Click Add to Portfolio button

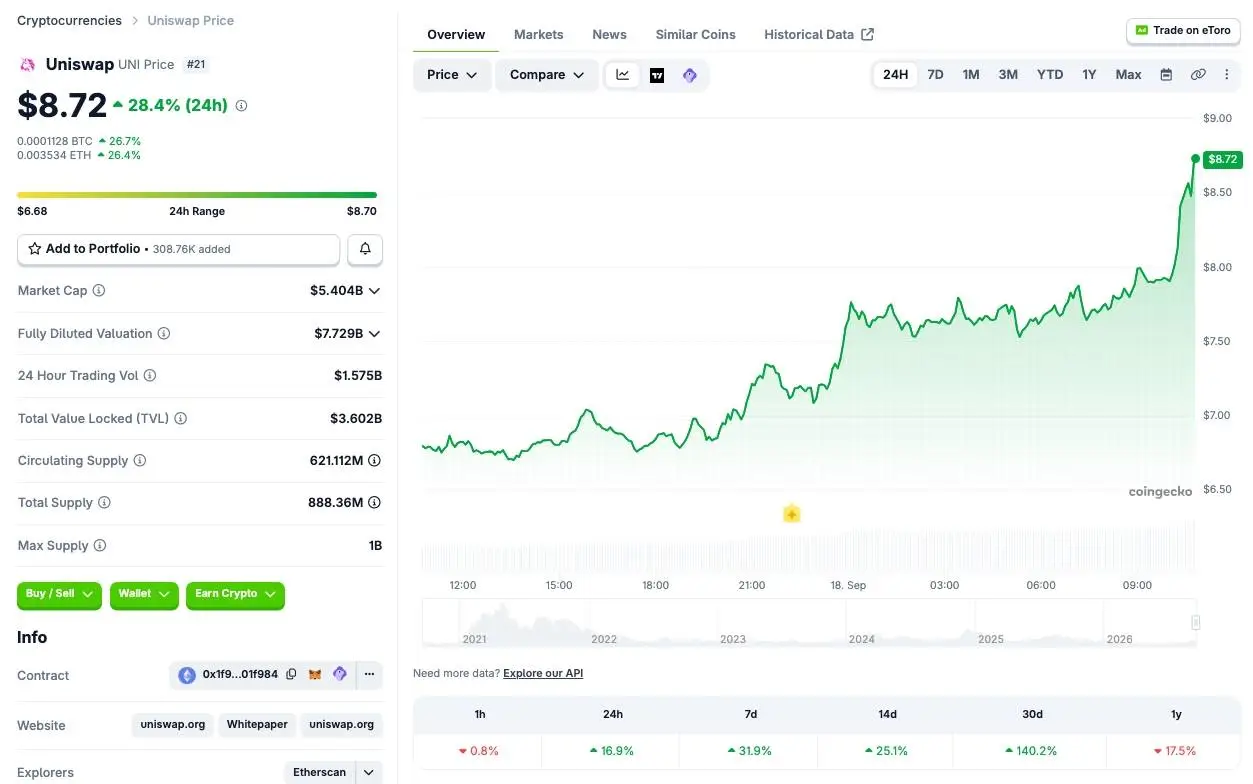(x=178, y=249)
